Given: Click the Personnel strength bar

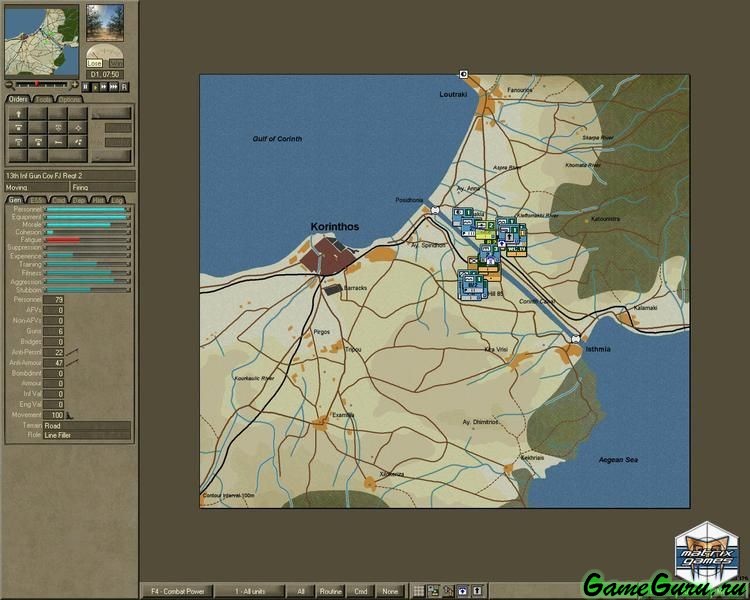Looking at the screenshot, I should pos(87,210).
